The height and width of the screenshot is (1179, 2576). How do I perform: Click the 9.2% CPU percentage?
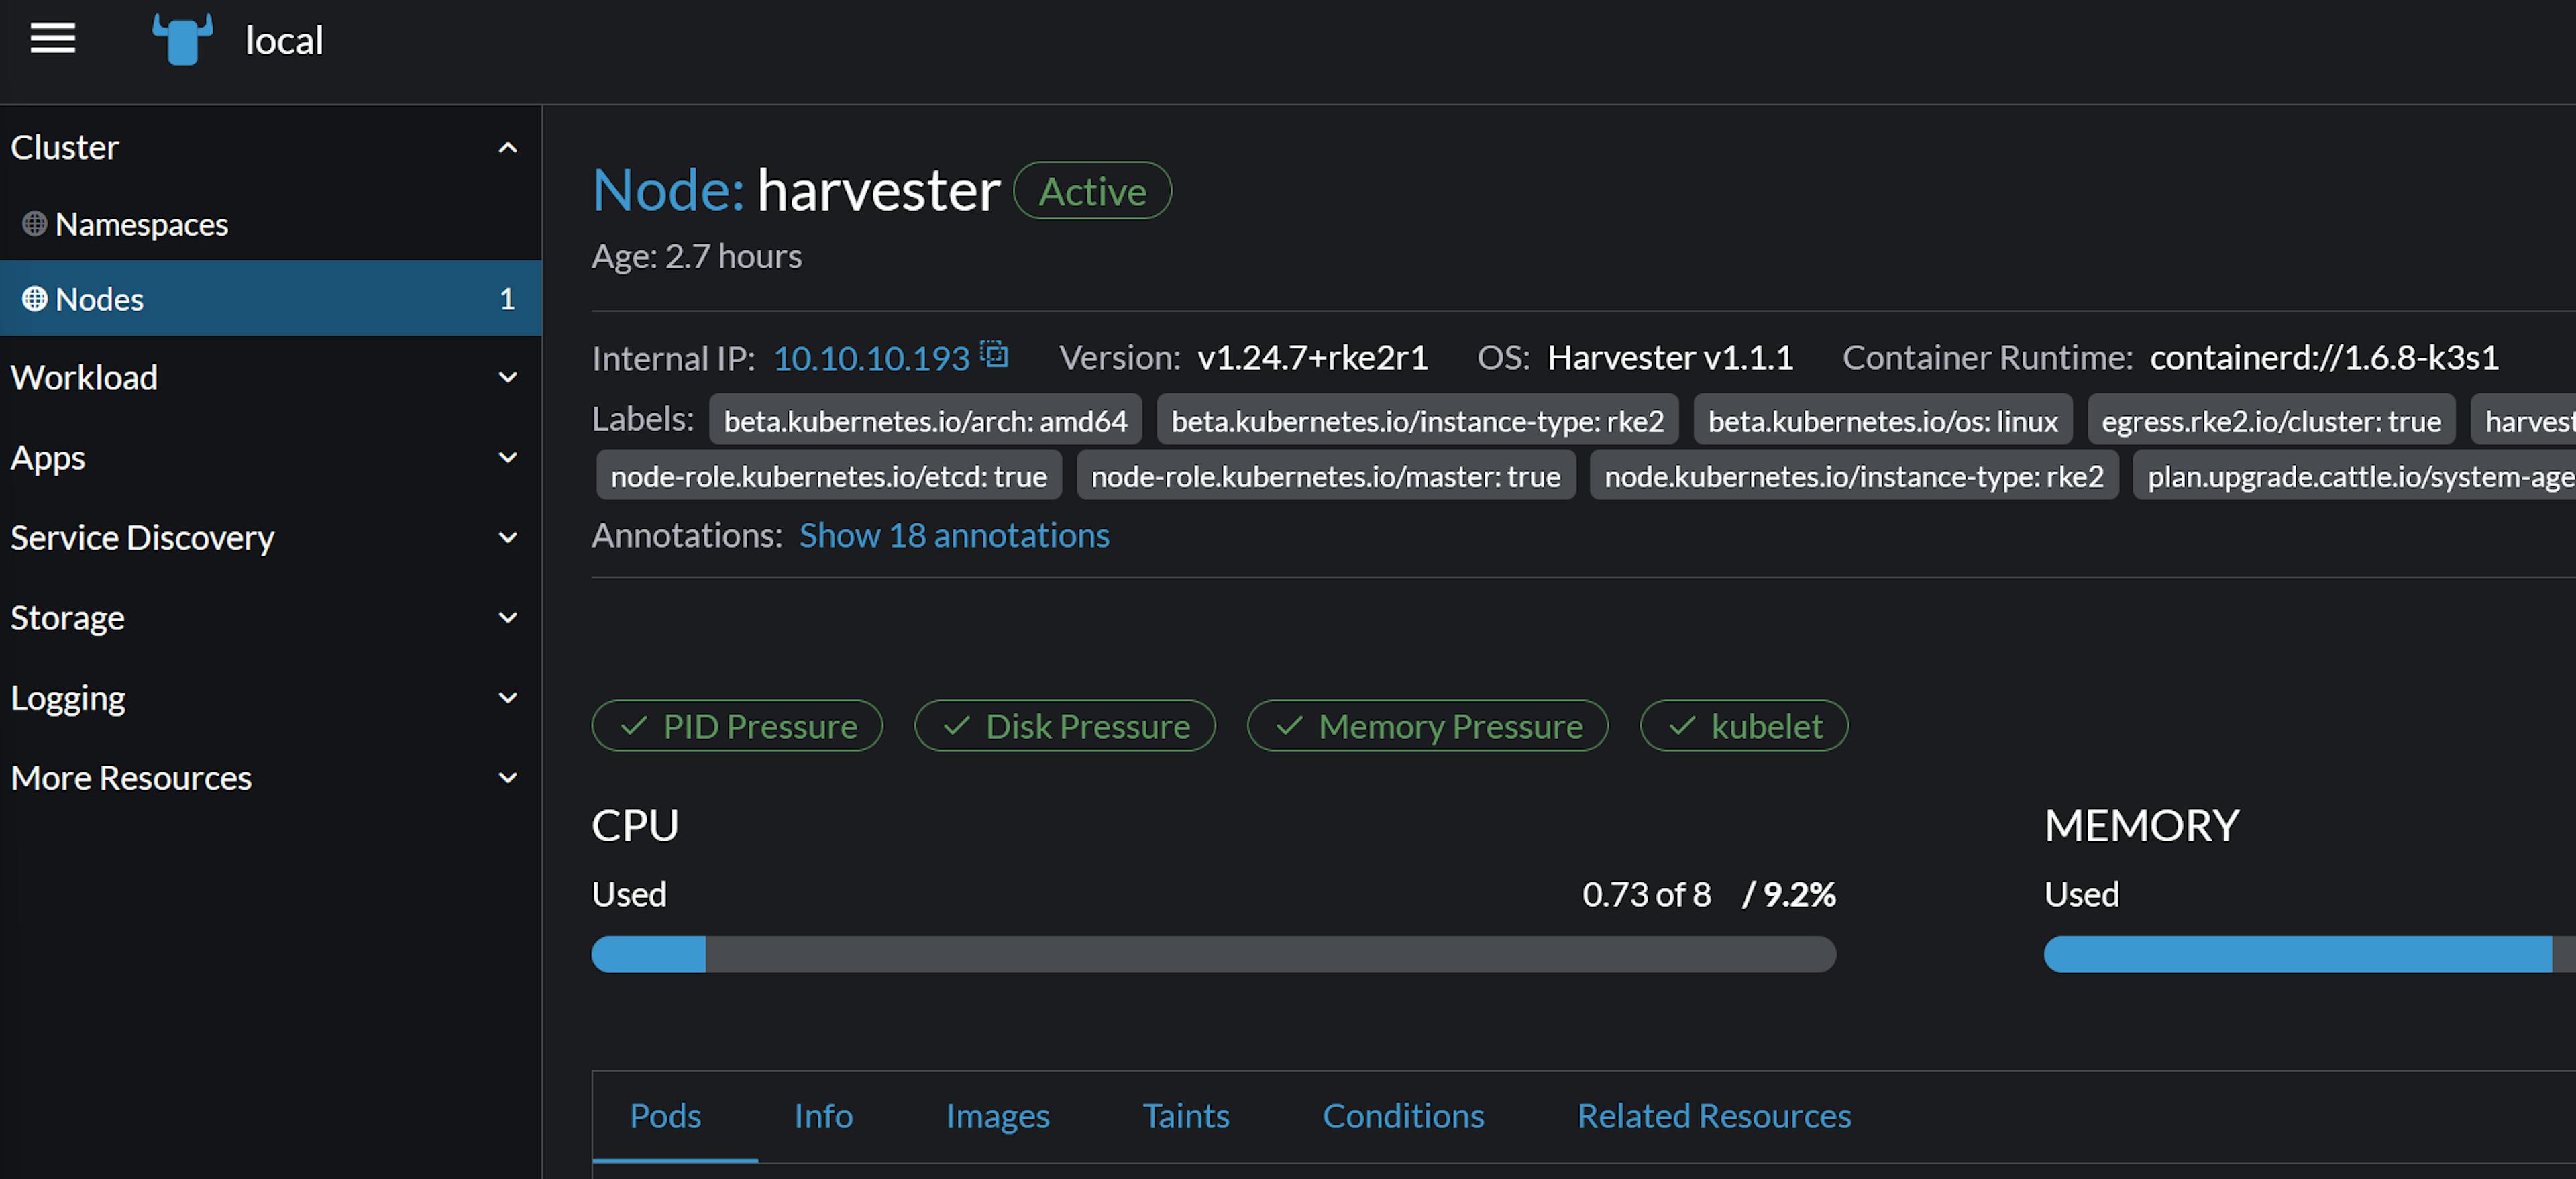1799,894
